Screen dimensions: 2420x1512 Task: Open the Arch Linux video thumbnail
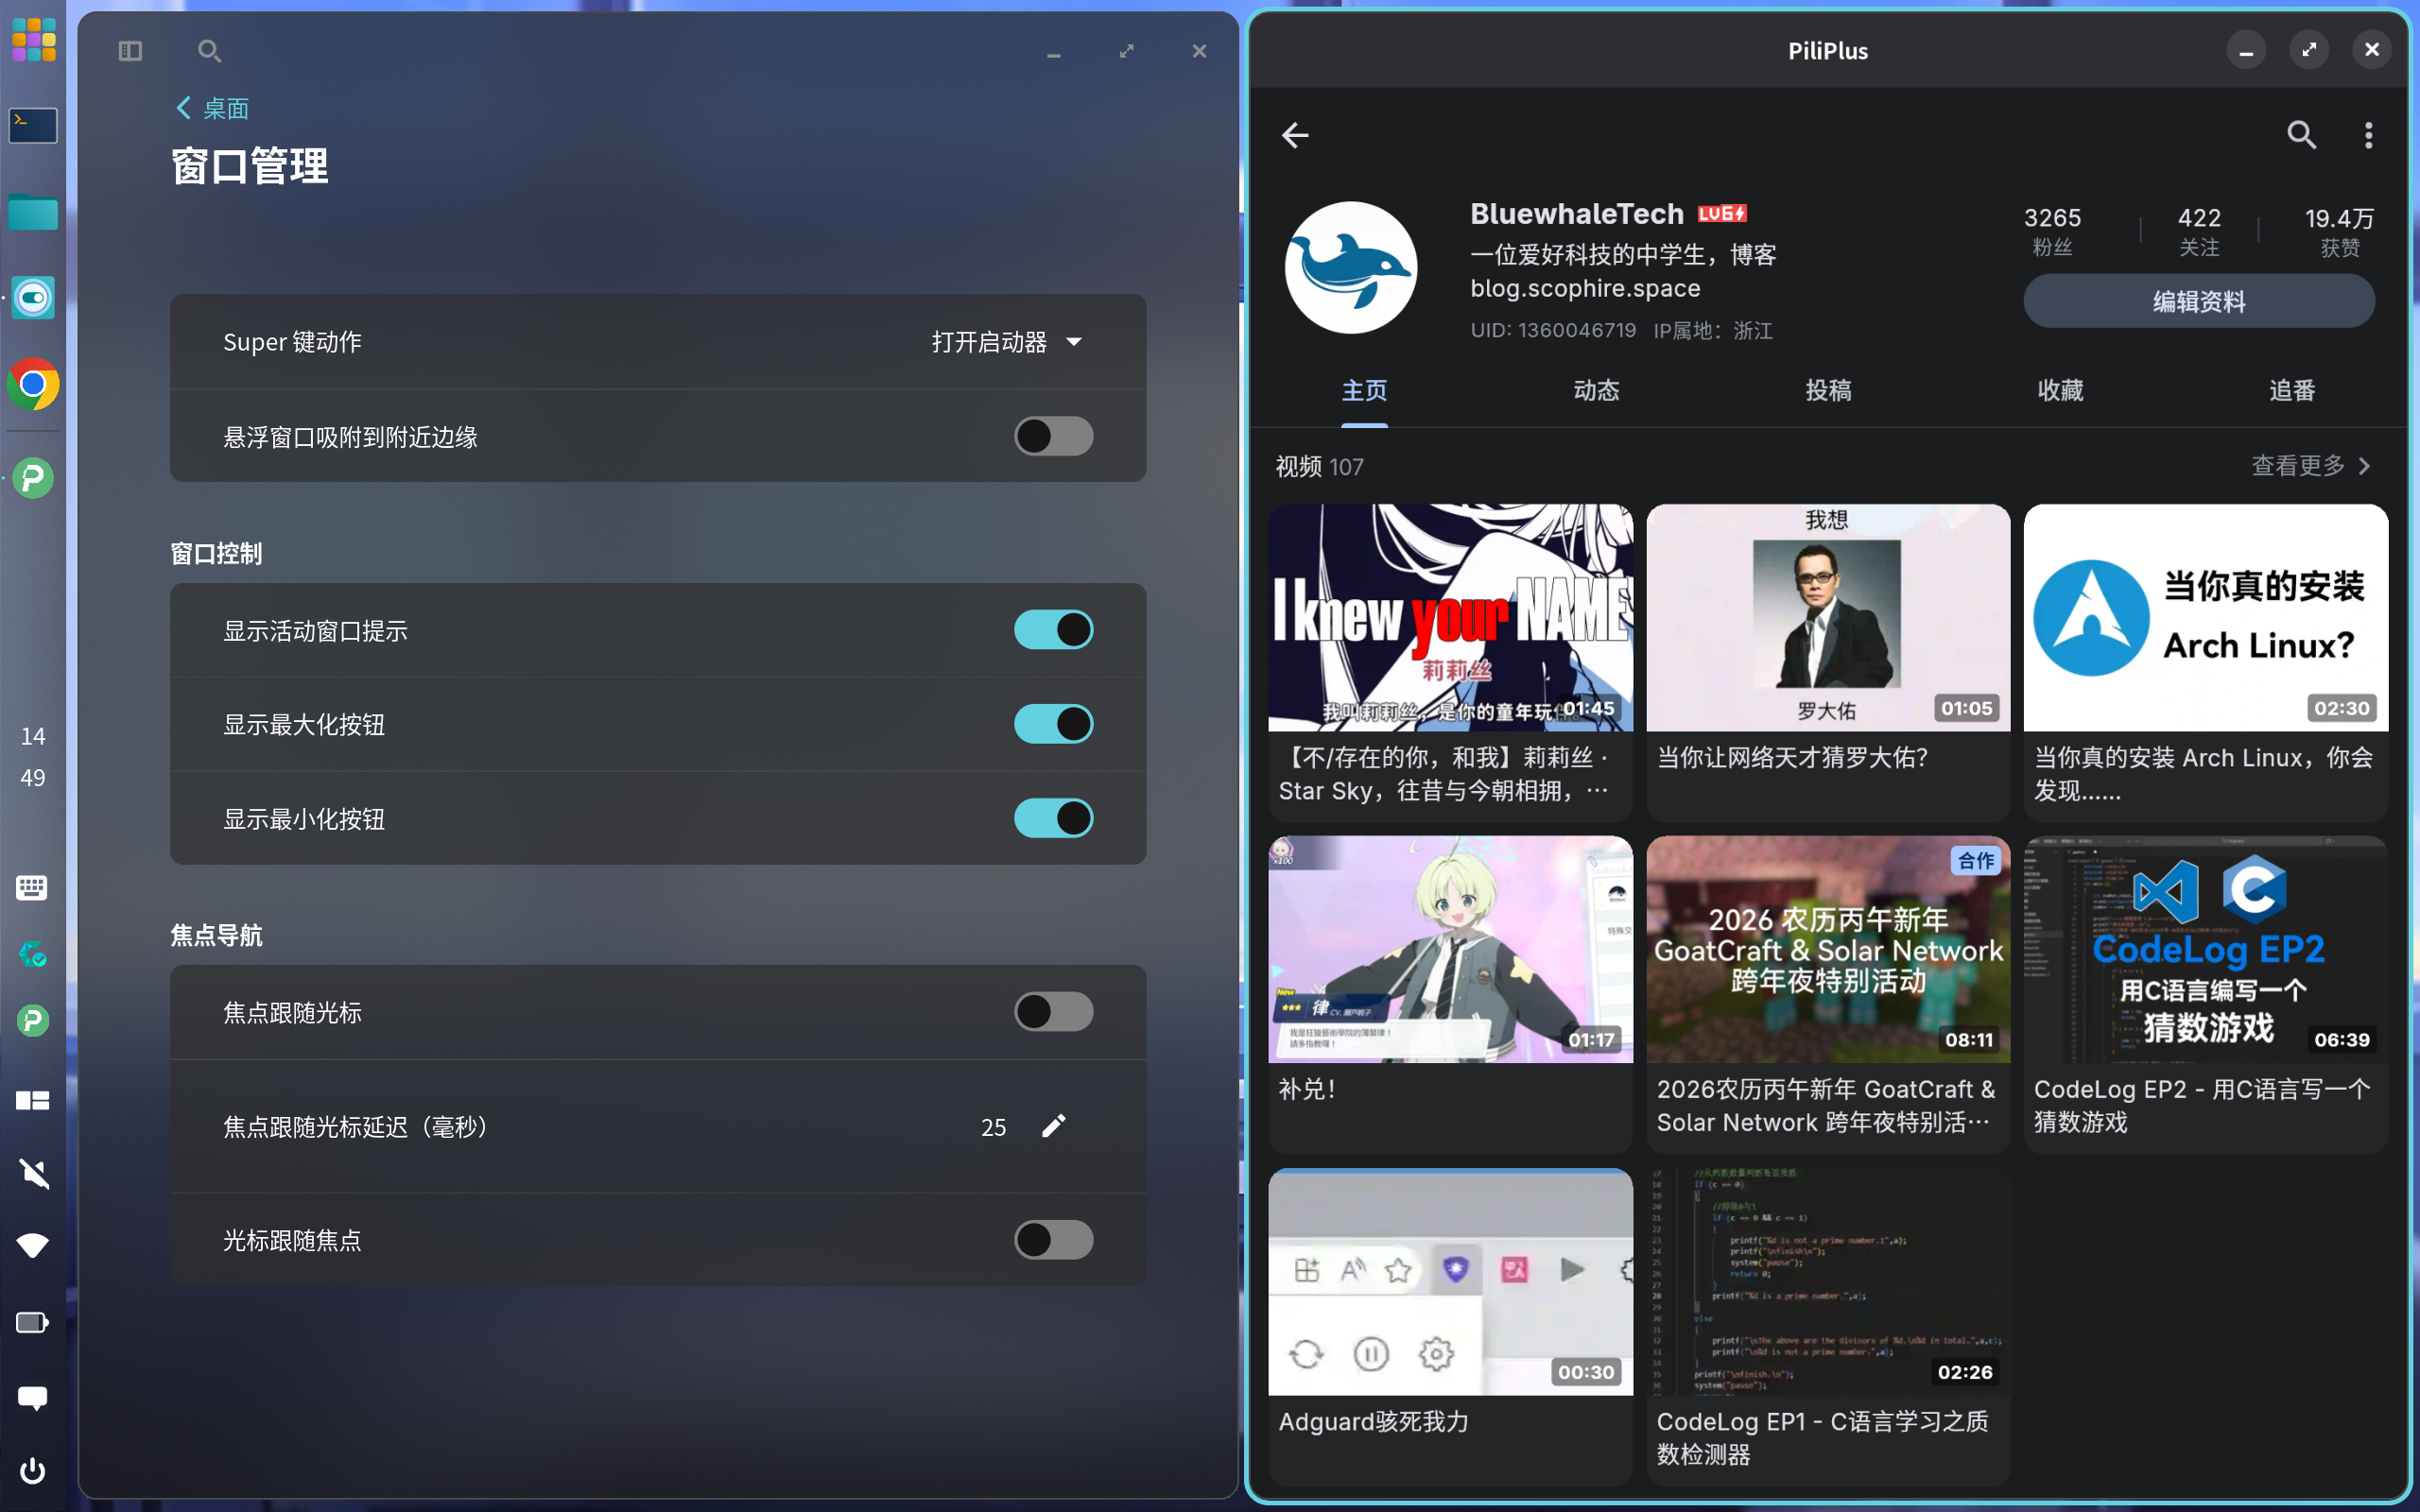coord(2206,617)
